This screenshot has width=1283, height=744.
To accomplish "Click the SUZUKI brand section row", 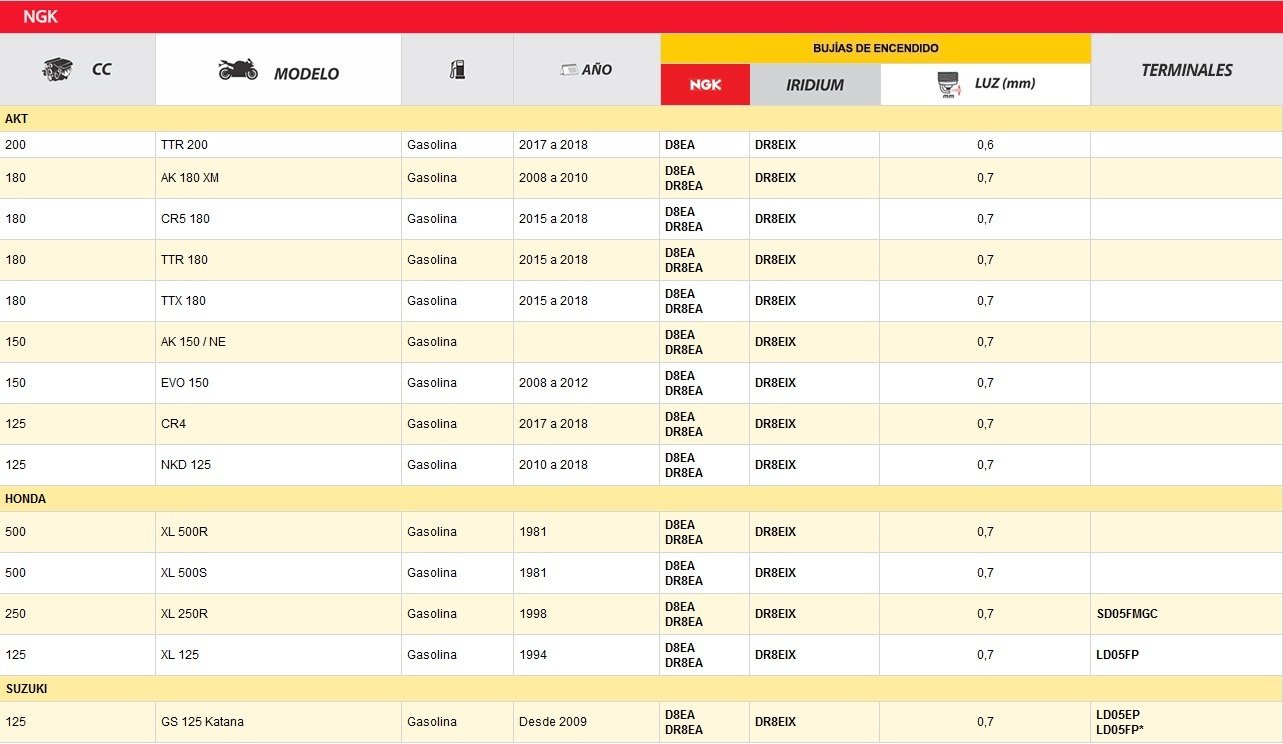I will [641, 689].
